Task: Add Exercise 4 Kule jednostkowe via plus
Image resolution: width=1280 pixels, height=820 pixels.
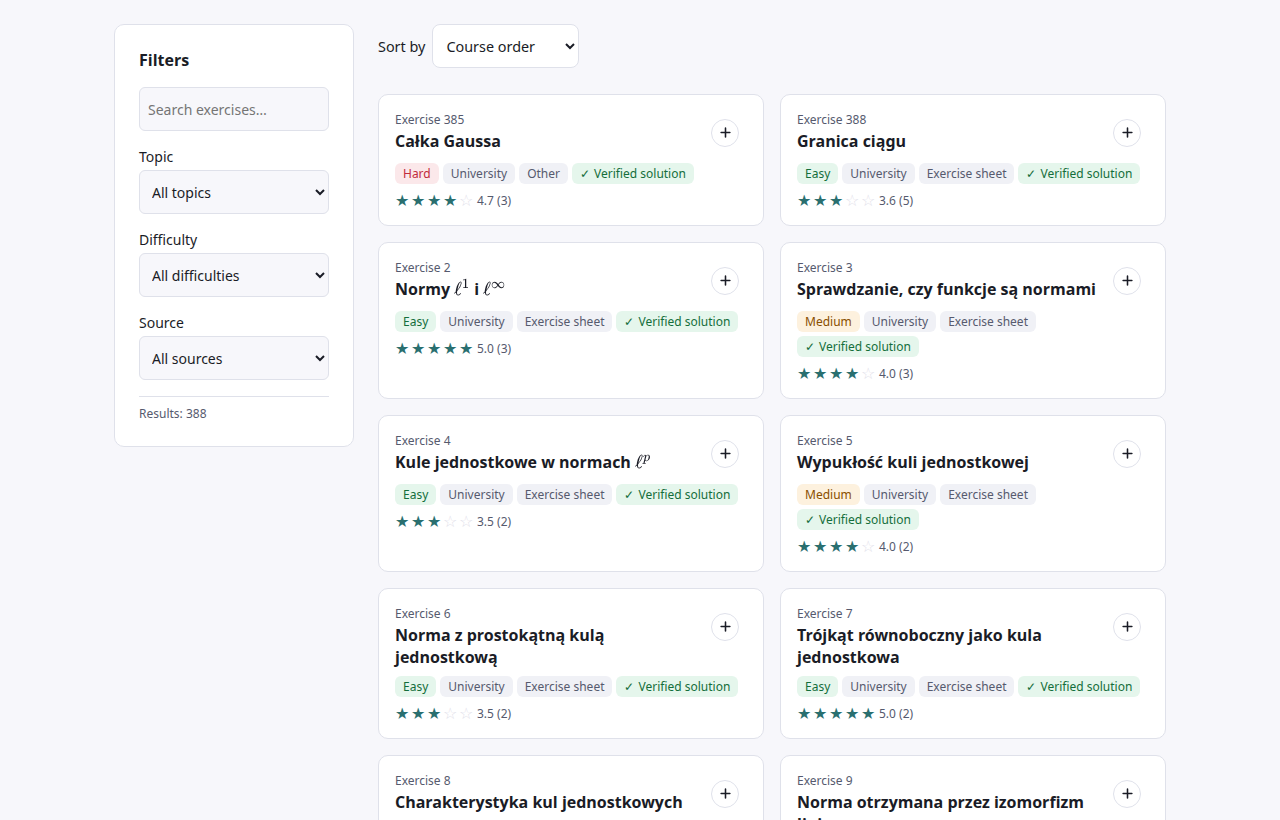Action: [725, 454]
